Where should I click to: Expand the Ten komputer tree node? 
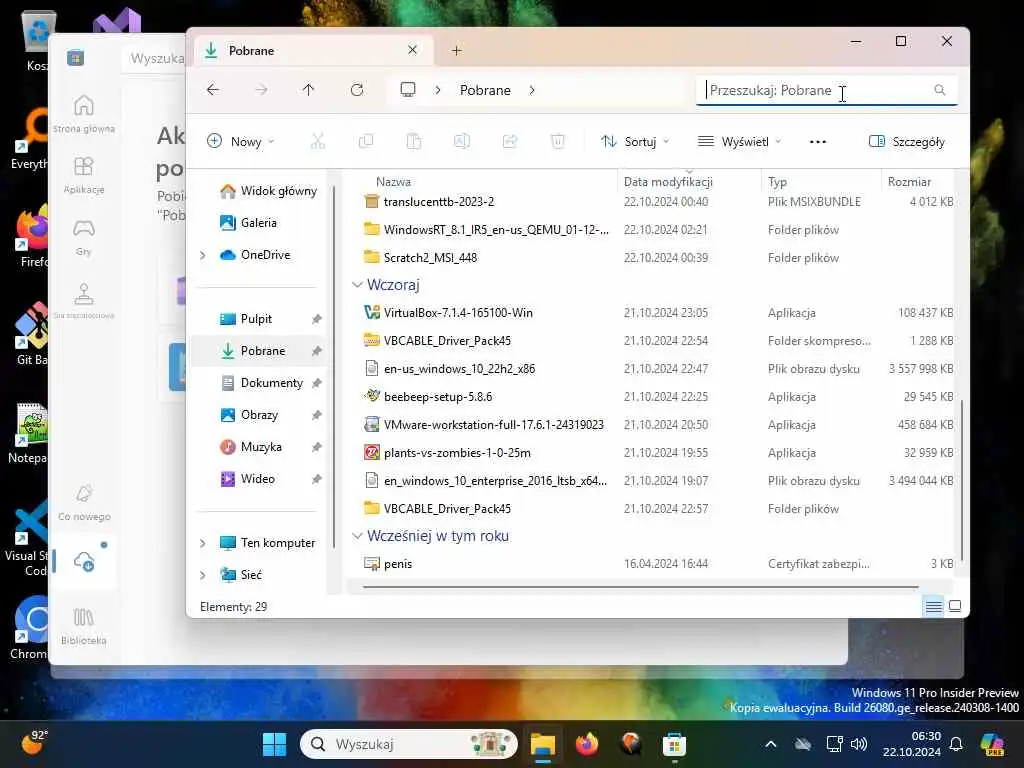[202, 543]
